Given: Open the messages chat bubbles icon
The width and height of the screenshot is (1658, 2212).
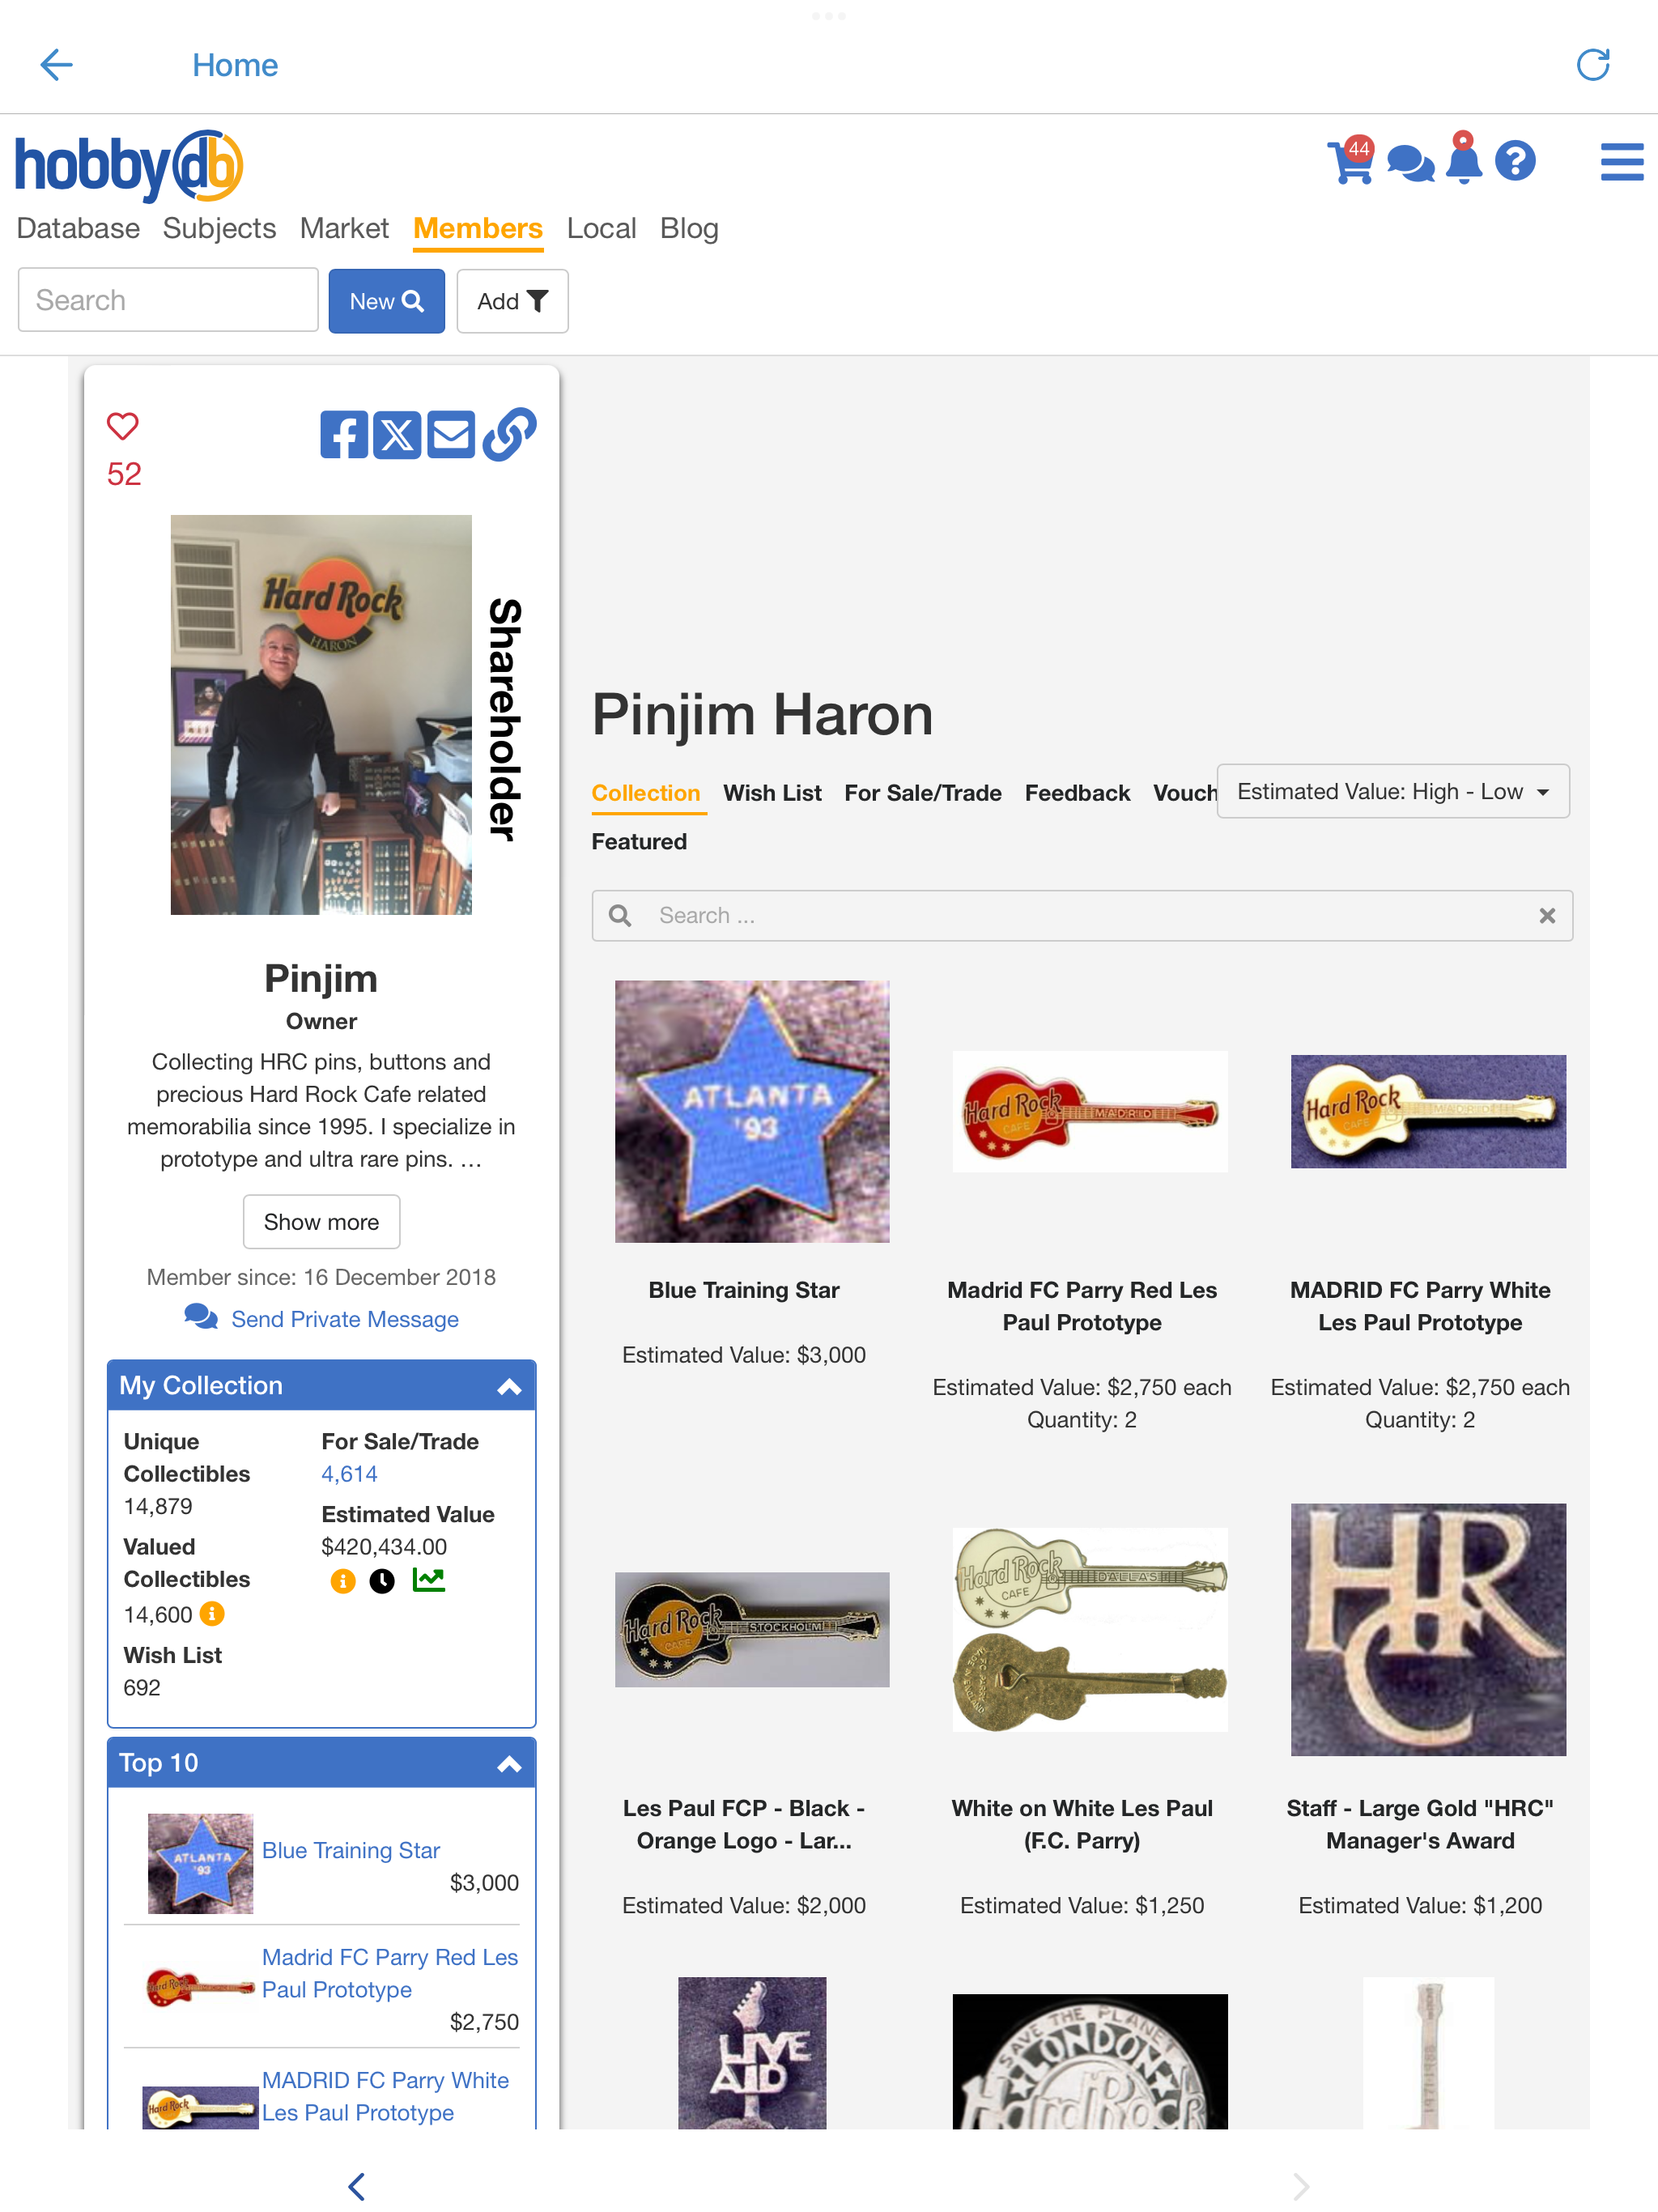Looking at the screenshot, I should click(x=1410, y=163).
